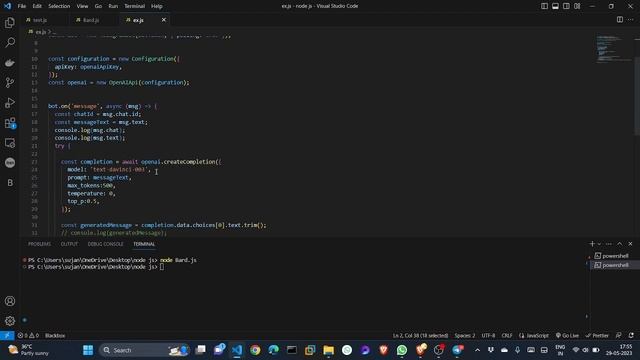
Task: Click Blackbox in status bar
Action: pyautogui.click(x=55, y=336)
